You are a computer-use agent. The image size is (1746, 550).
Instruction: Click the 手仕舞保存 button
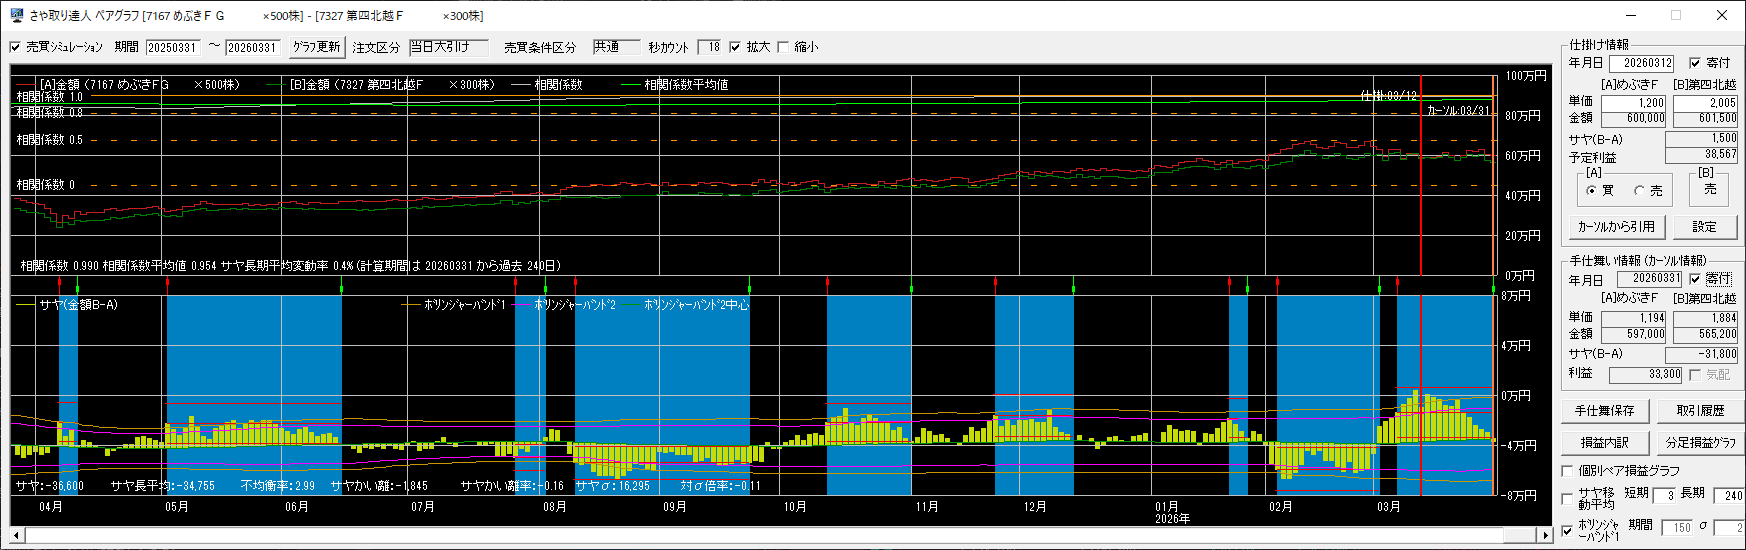tap(1604, 411)
